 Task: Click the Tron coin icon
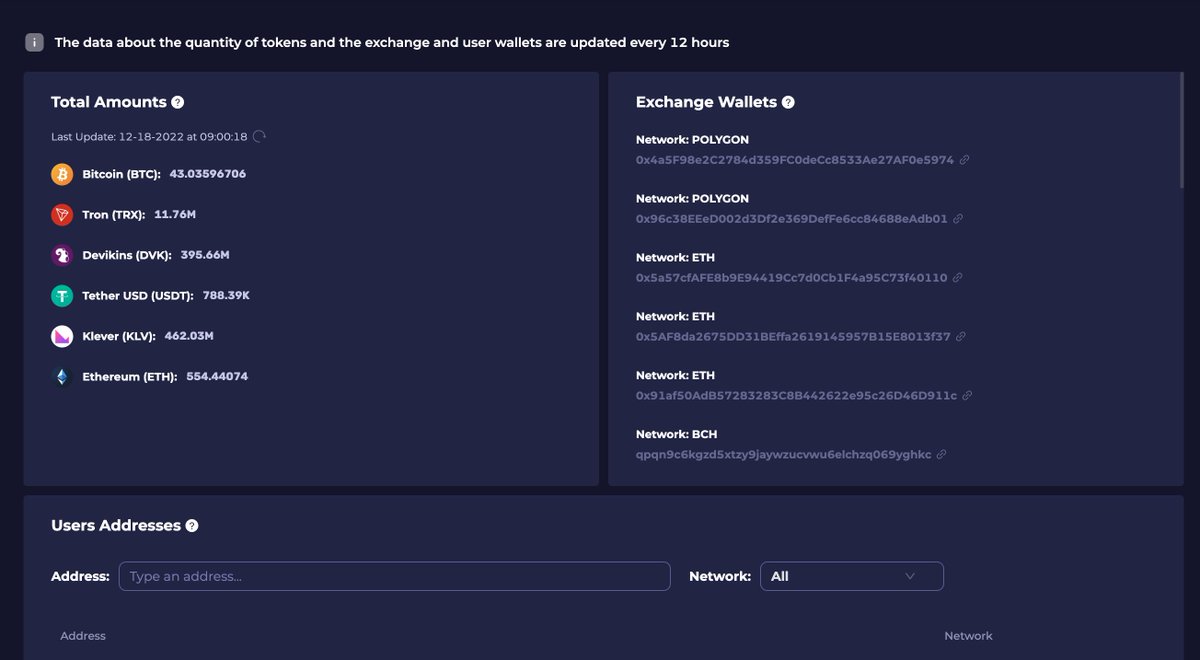click(62, 215)
